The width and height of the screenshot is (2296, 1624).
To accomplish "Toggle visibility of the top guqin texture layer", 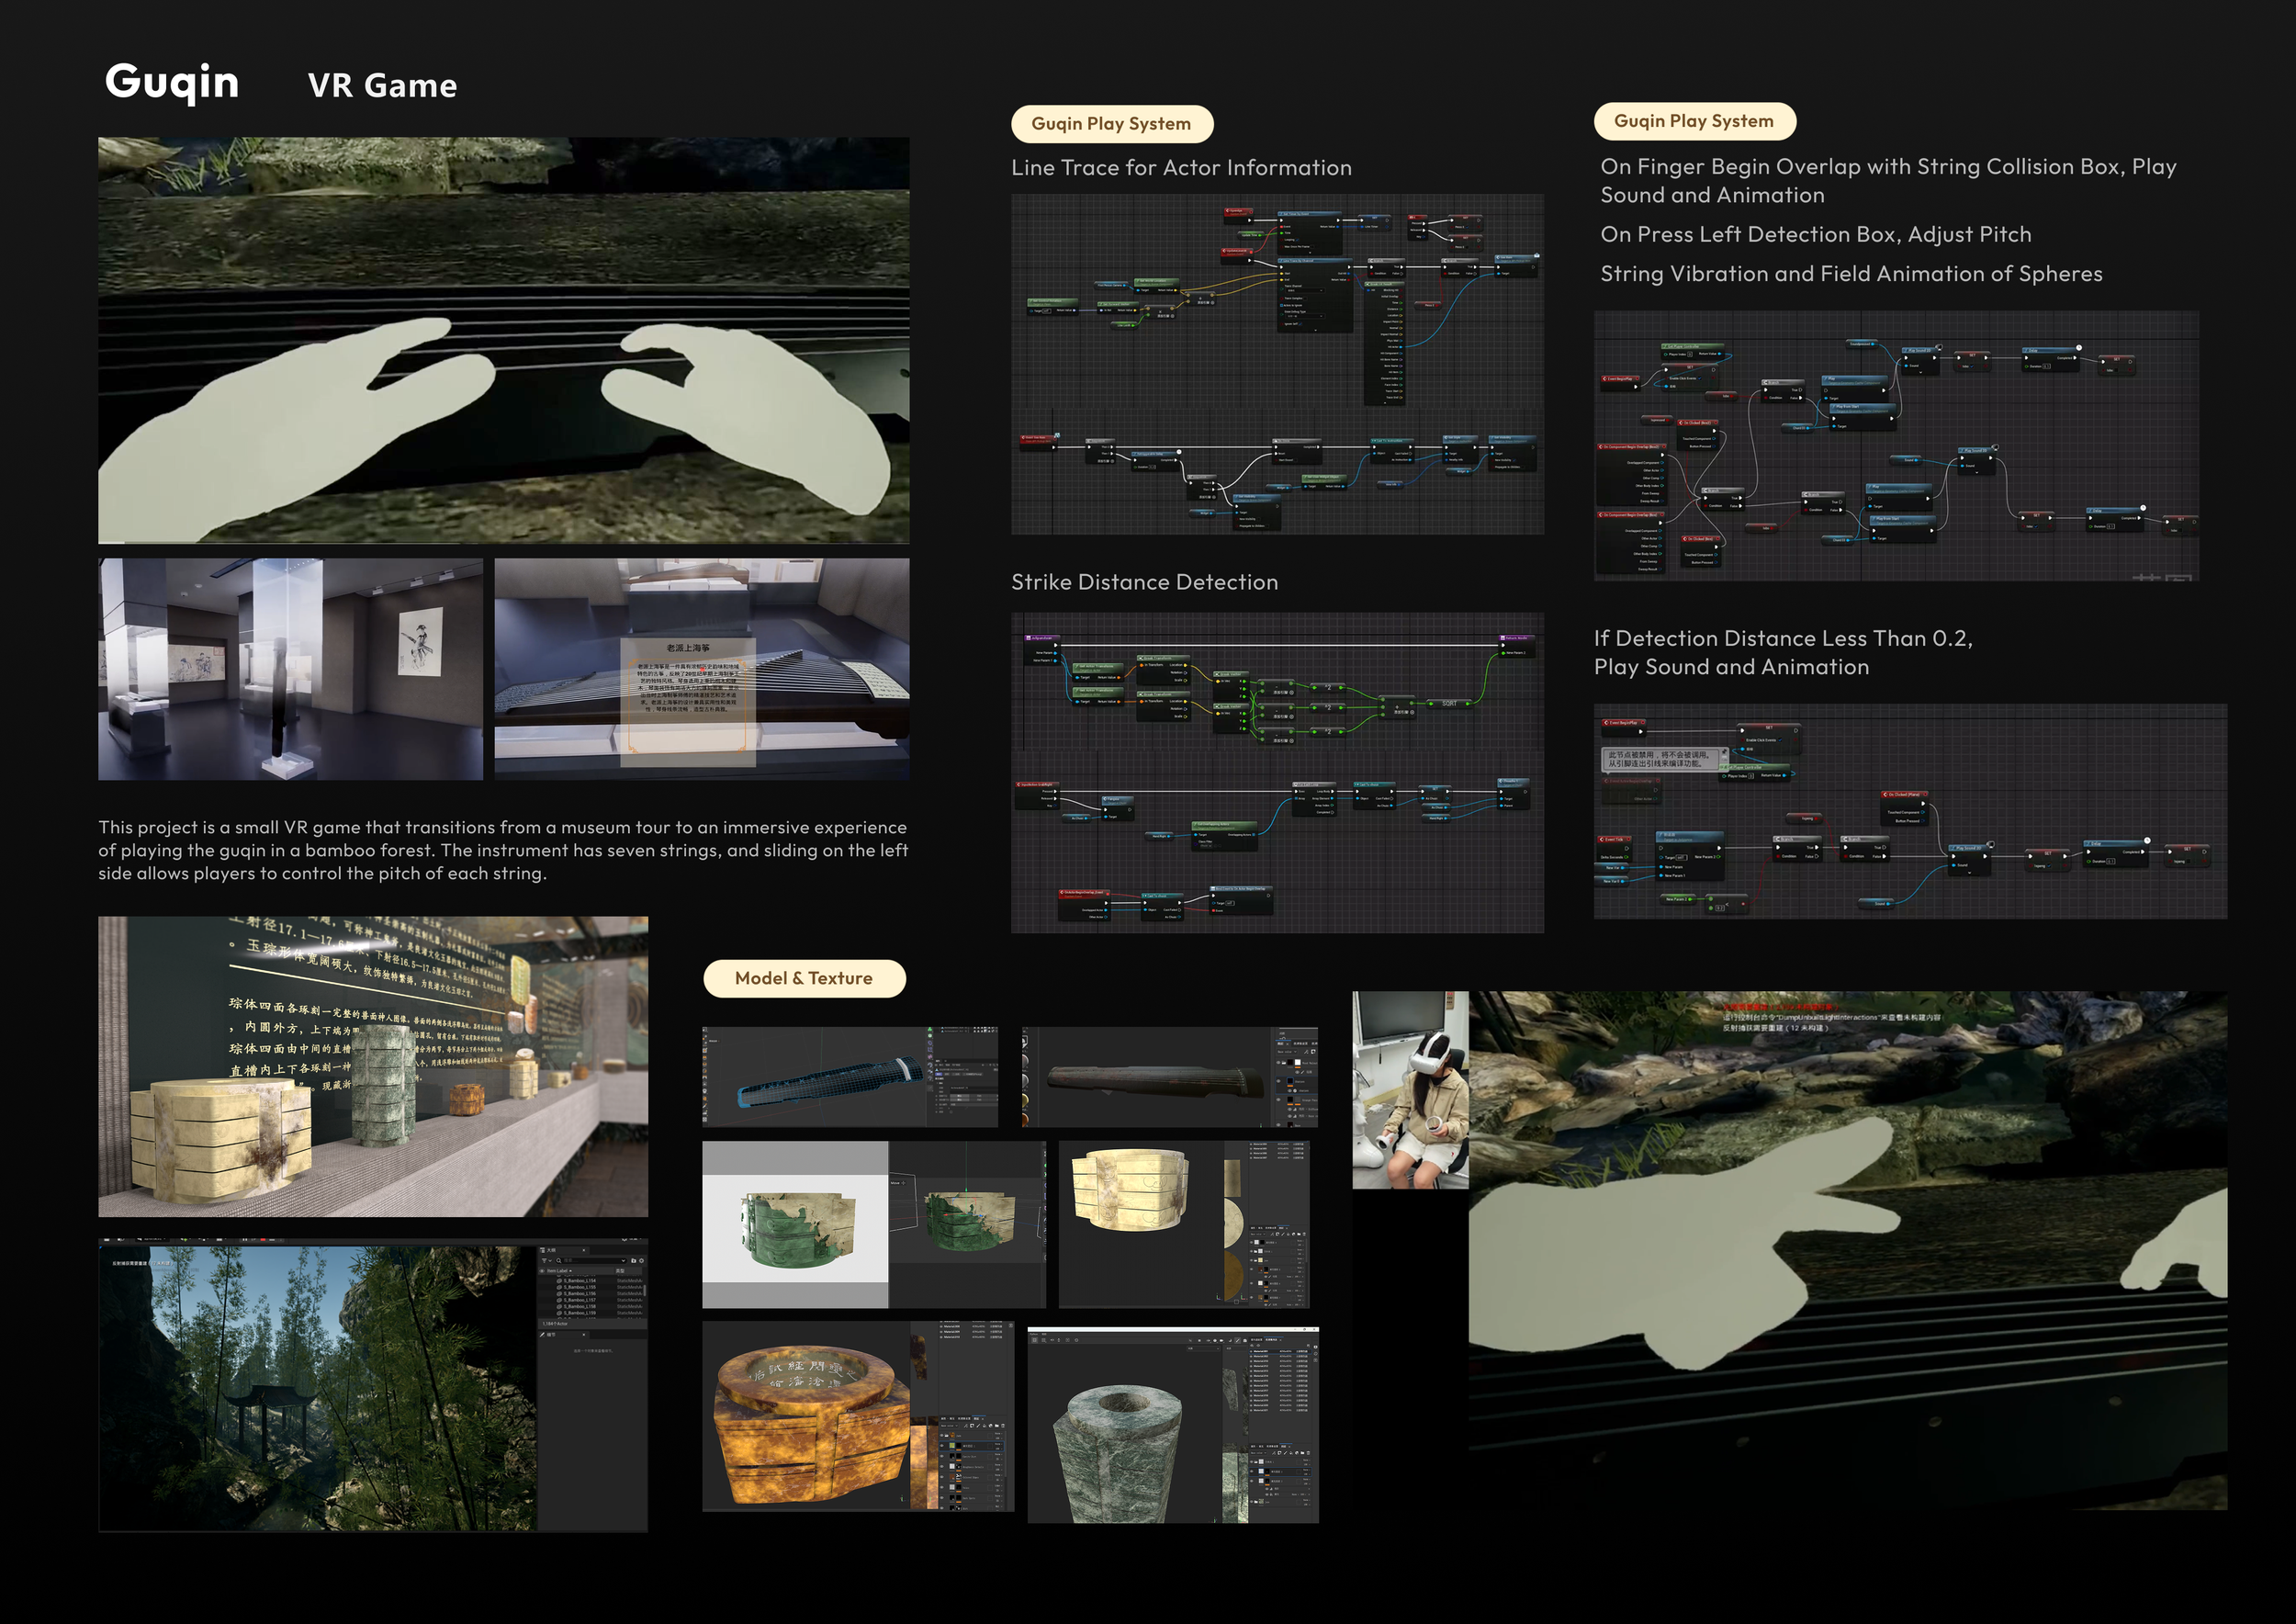I will pyautogui.click(x=1279, y=1063).
